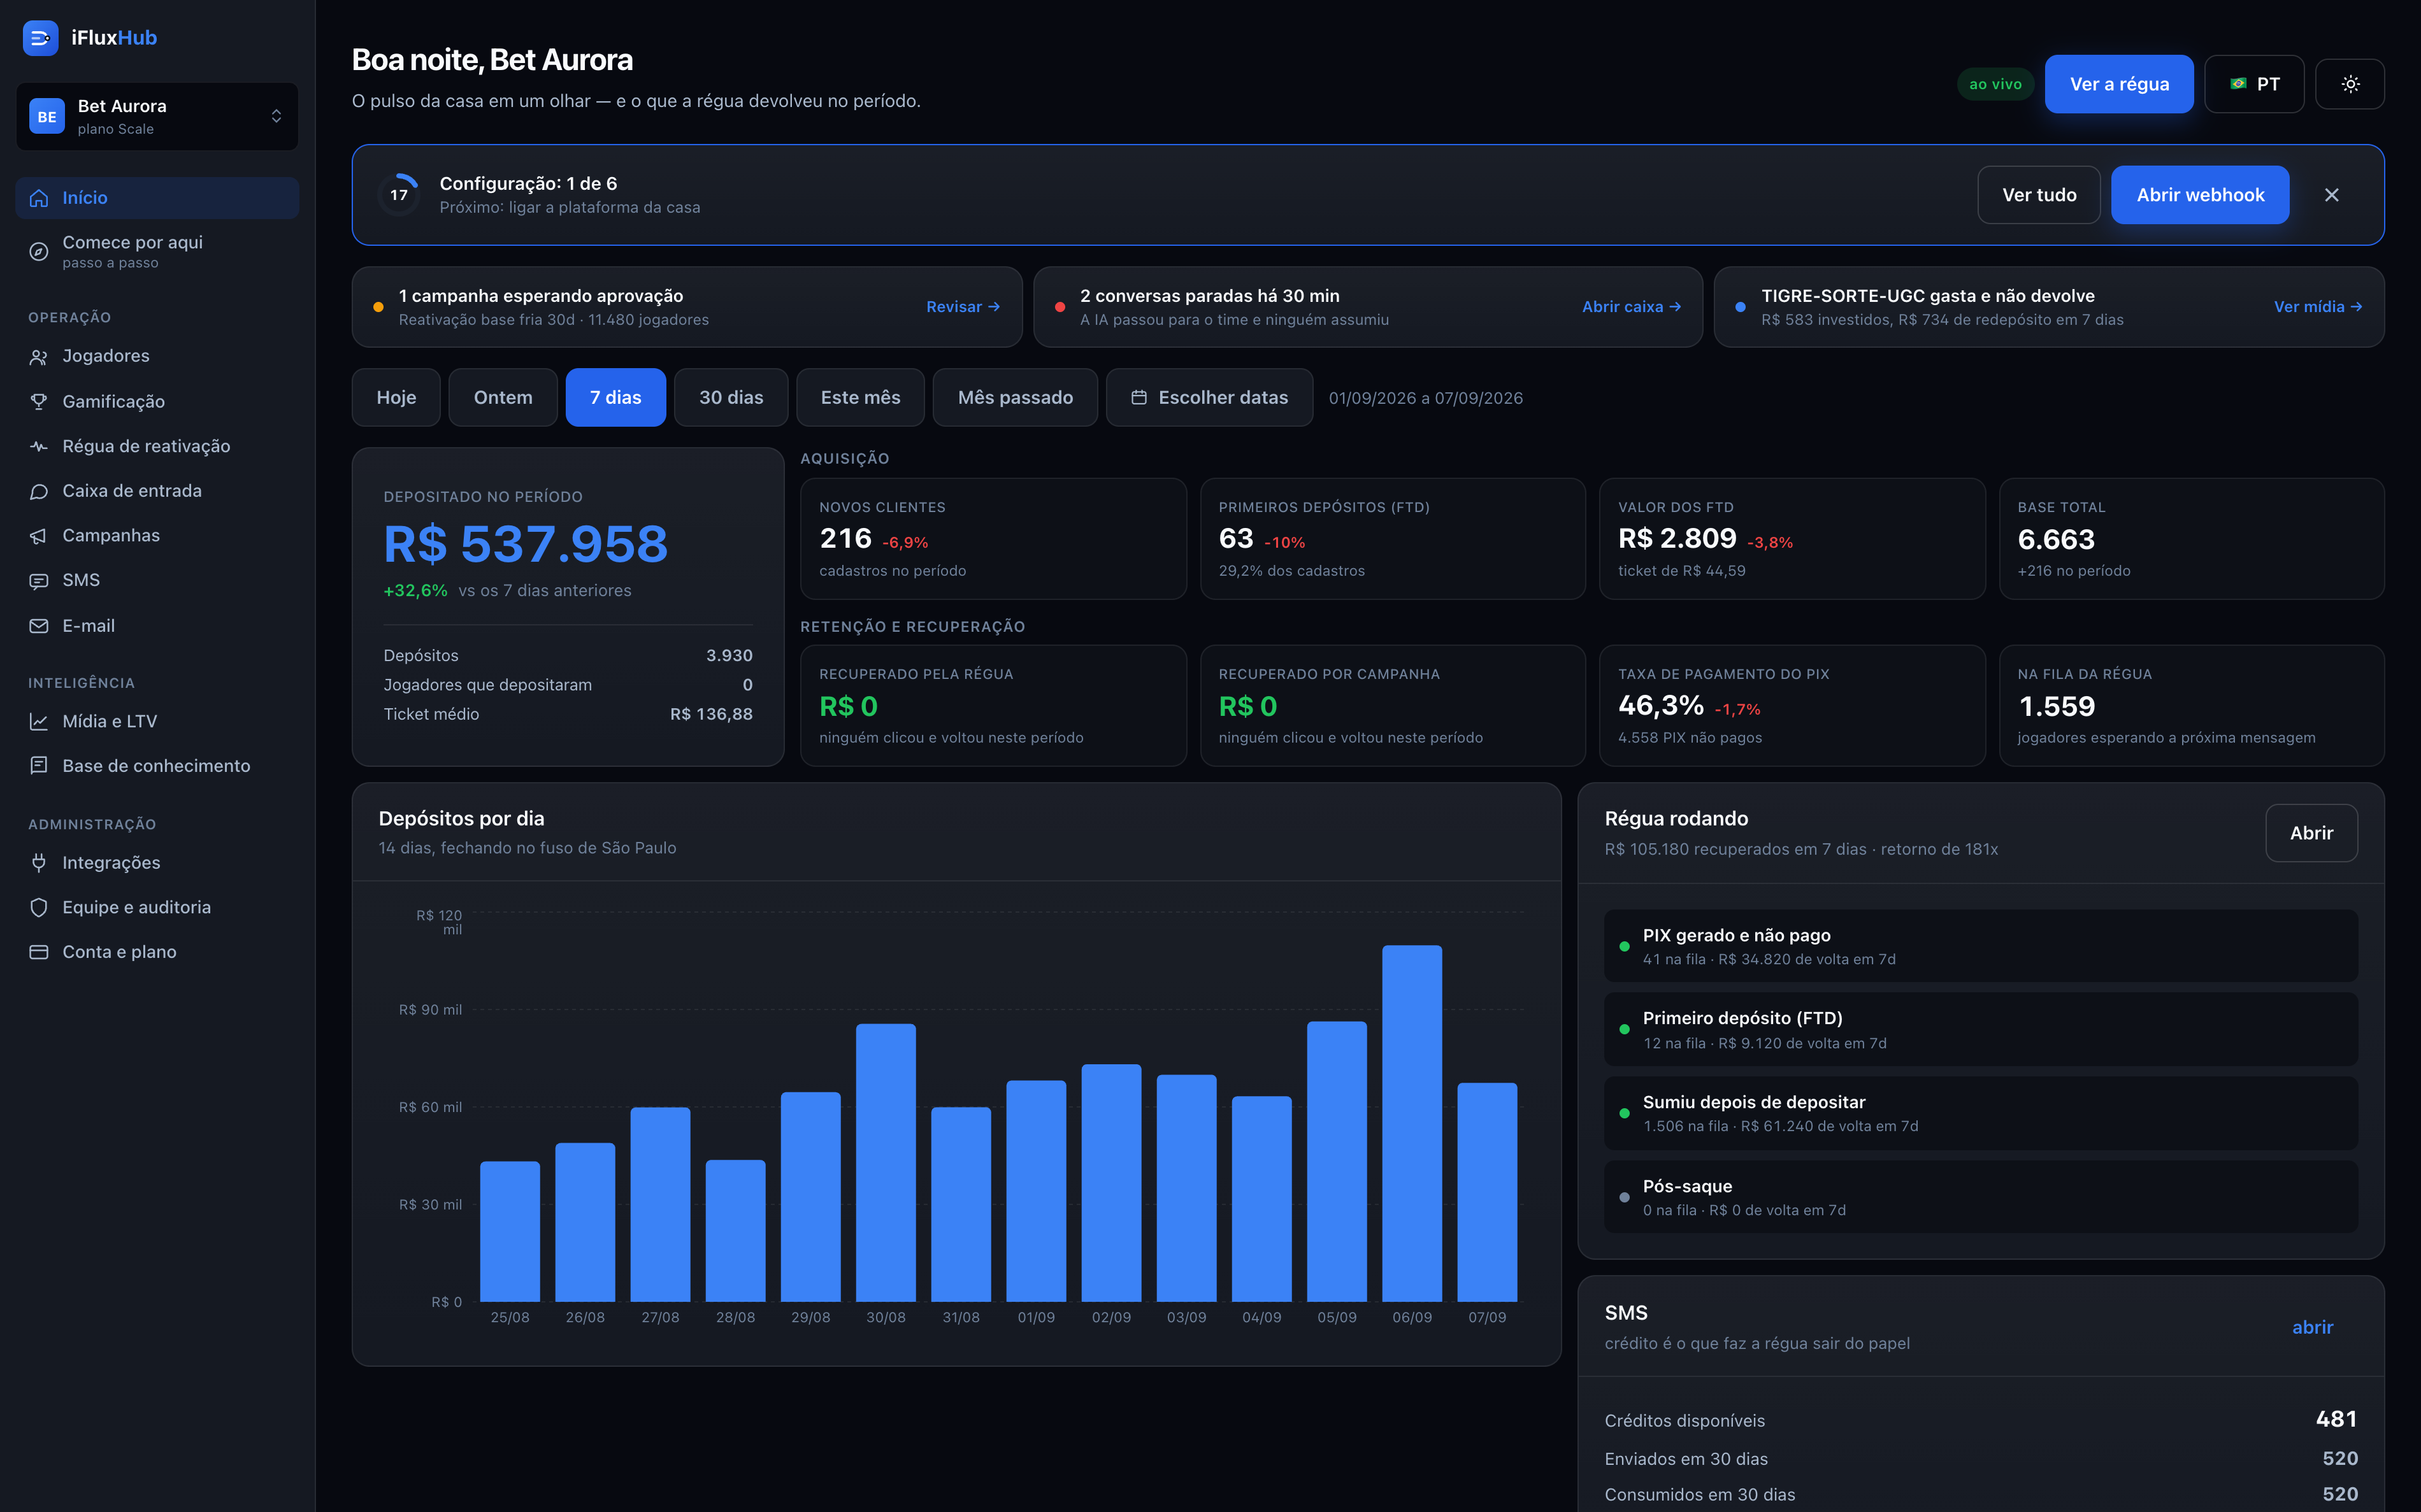Viewport: 2421px width, 1512px height.
Task: Select the 06/09 bar in deposits chart
Action: (x=1412, y=1124)
